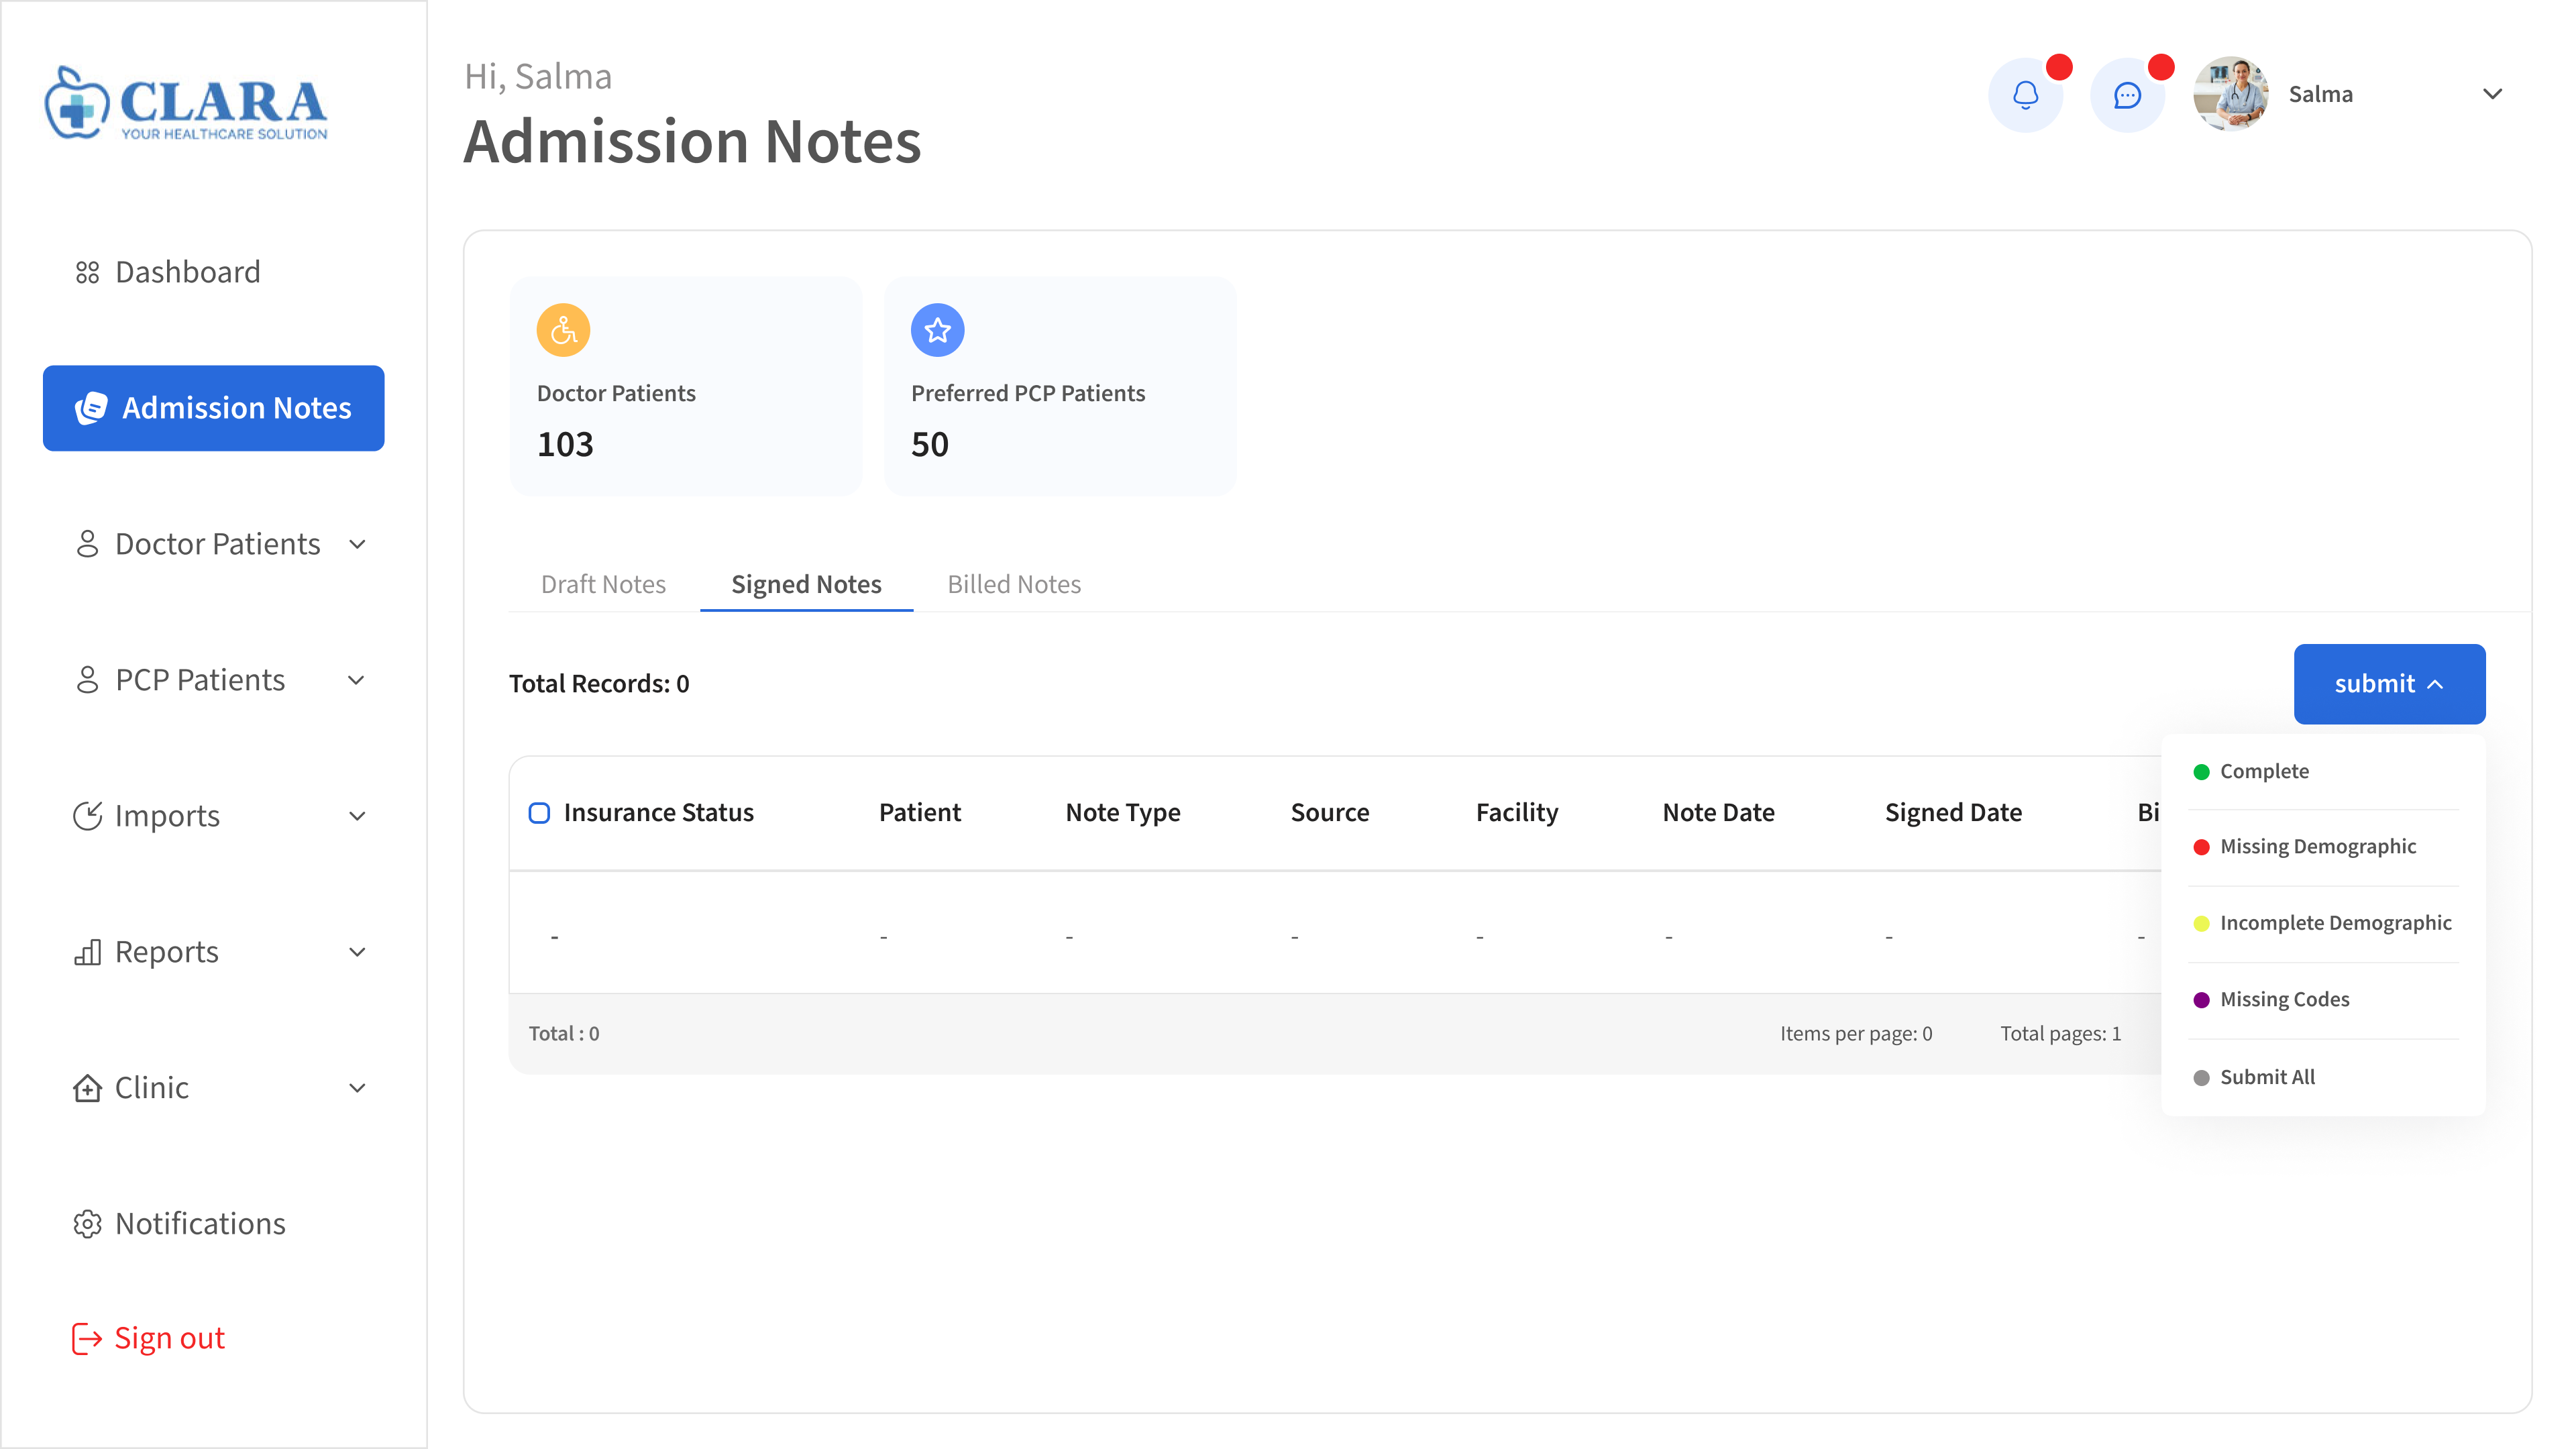
Task: Click the Note Type column header
Action: click(x=1122, y=813)
